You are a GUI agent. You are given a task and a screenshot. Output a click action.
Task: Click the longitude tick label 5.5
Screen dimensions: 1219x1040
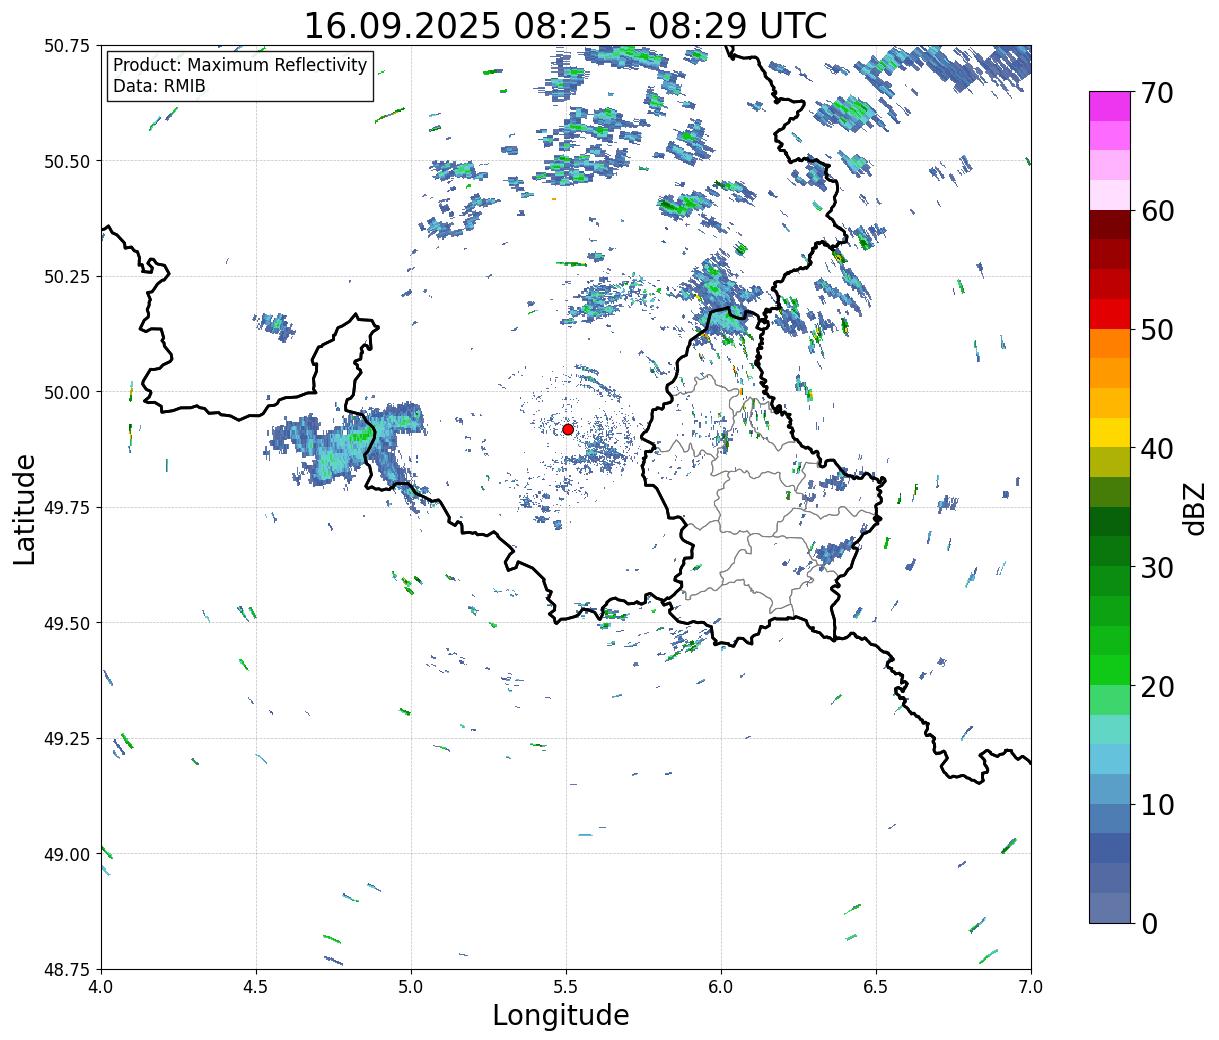coord(566,986)
